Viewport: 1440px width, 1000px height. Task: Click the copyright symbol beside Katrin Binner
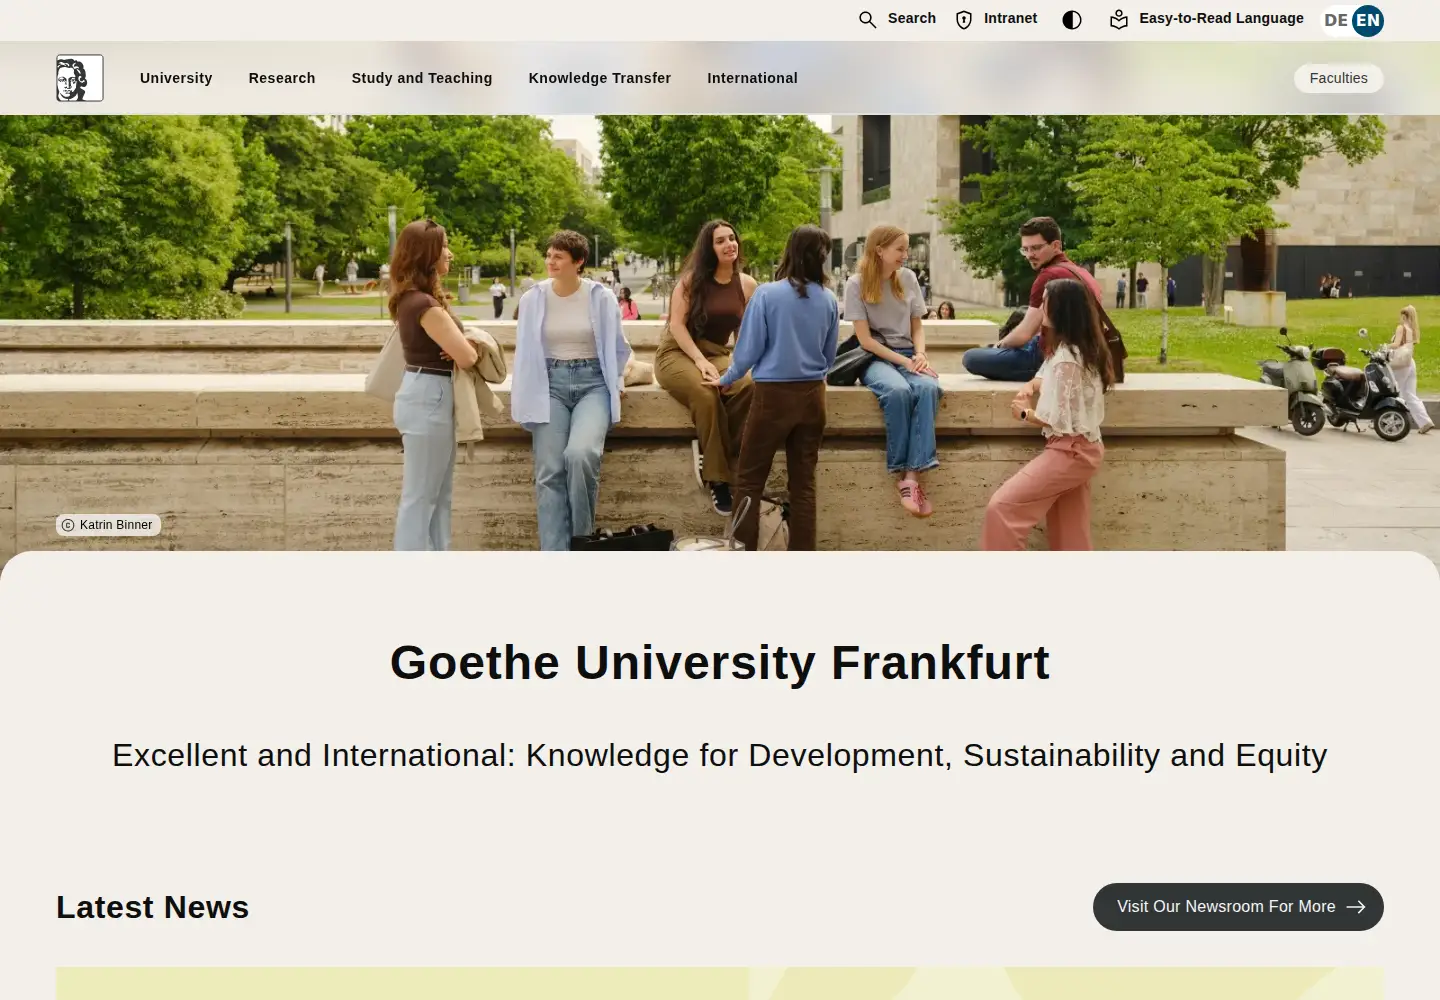point(68,525)
